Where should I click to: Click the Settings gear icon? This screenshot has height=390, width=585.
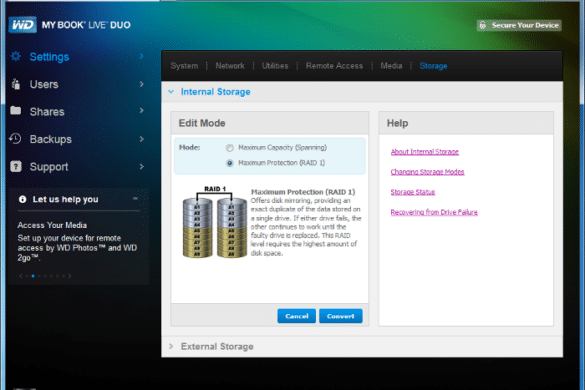(x=16, y=56)
